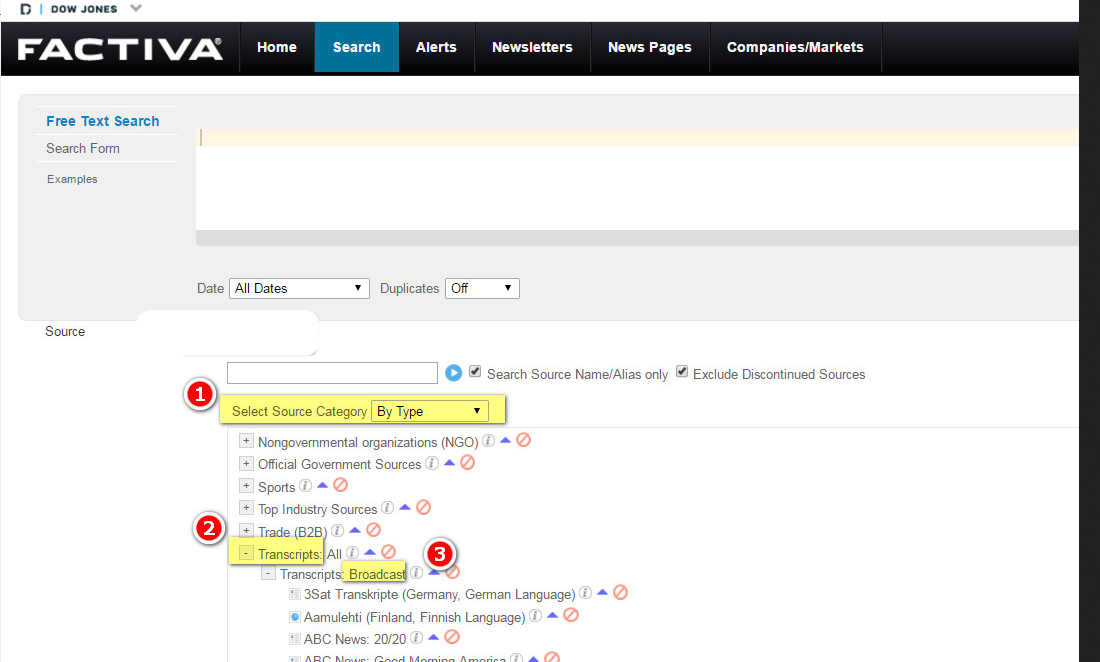Run source search with blue arrow button
Image resolution: width=1100 pixels, height=662 pixels.
[454, 373]
